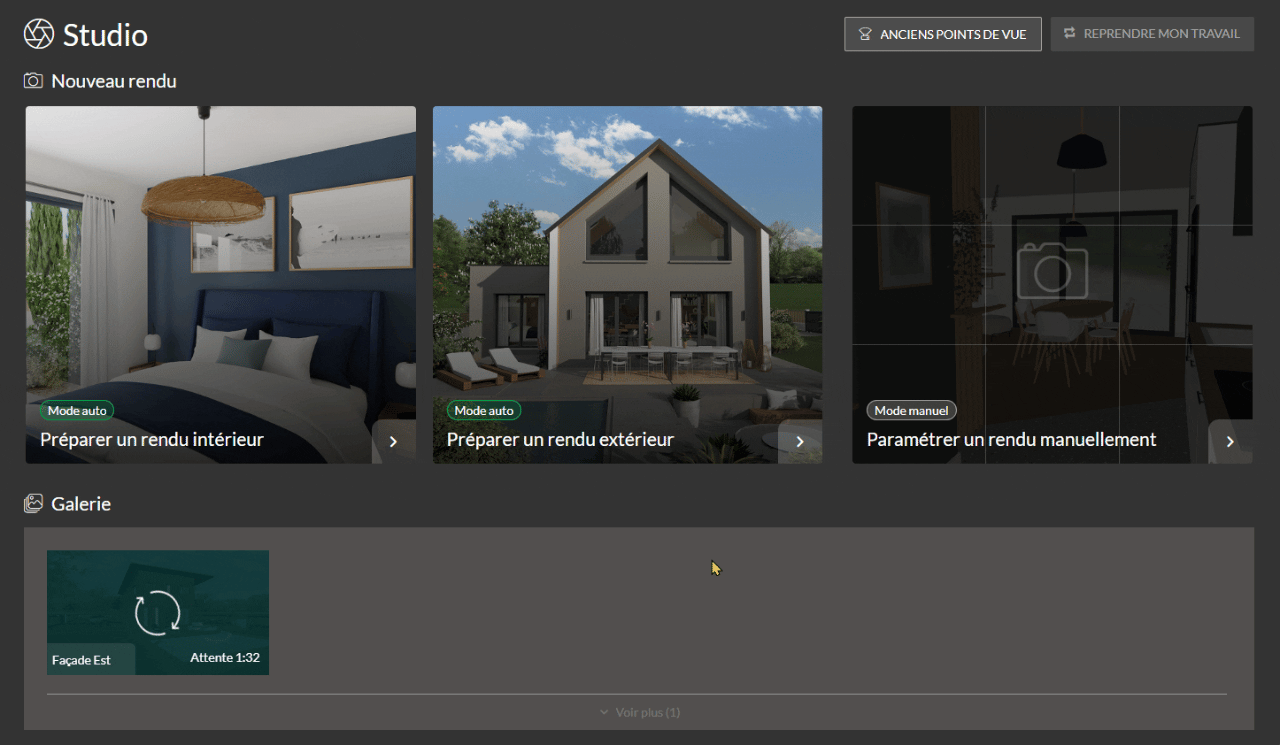The height and width of the screenshot is (745, 1280).
Task: Click the circular arrows loading icon on Façade Est
Action: (x=158, y=612)
